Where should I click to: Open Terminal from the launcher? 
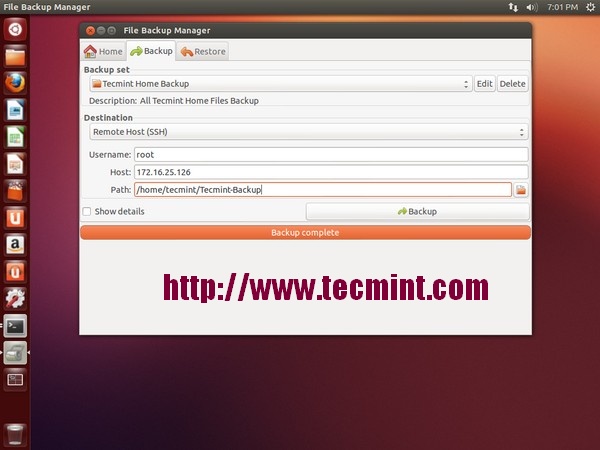[15, 326]
